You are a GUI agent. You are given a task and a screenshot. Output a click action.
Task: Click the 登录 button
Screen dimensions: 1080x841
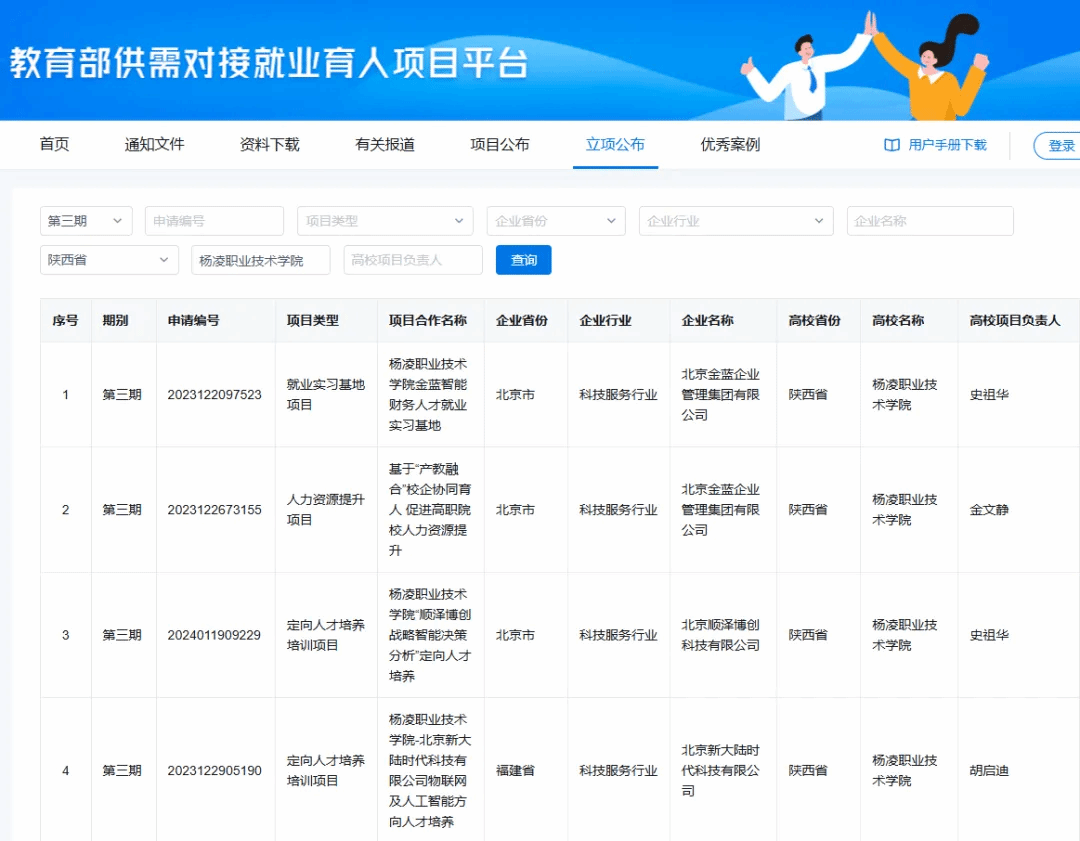[x=1060, y=146]
